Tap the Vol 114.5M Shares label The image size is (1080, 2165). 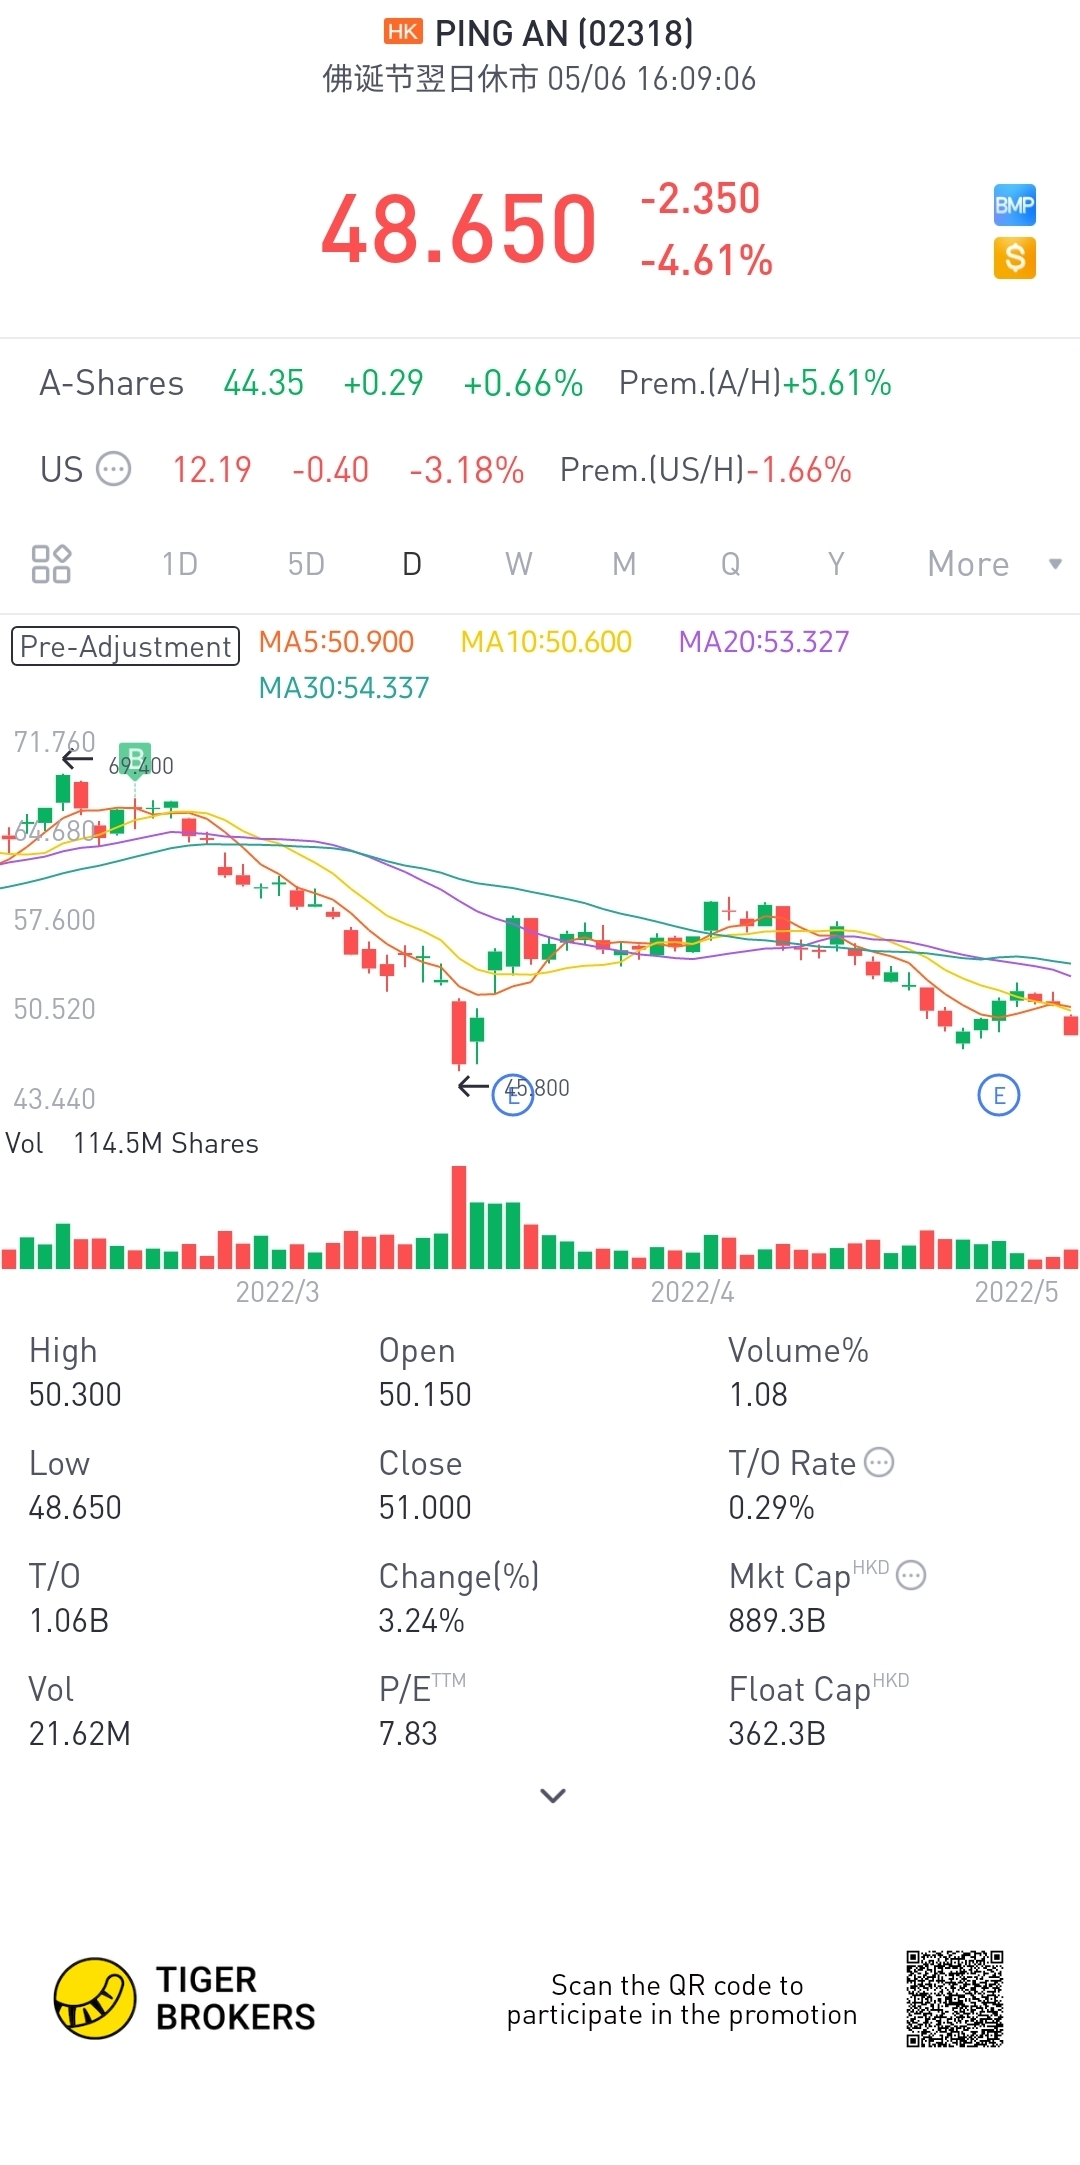point(132,1144)
